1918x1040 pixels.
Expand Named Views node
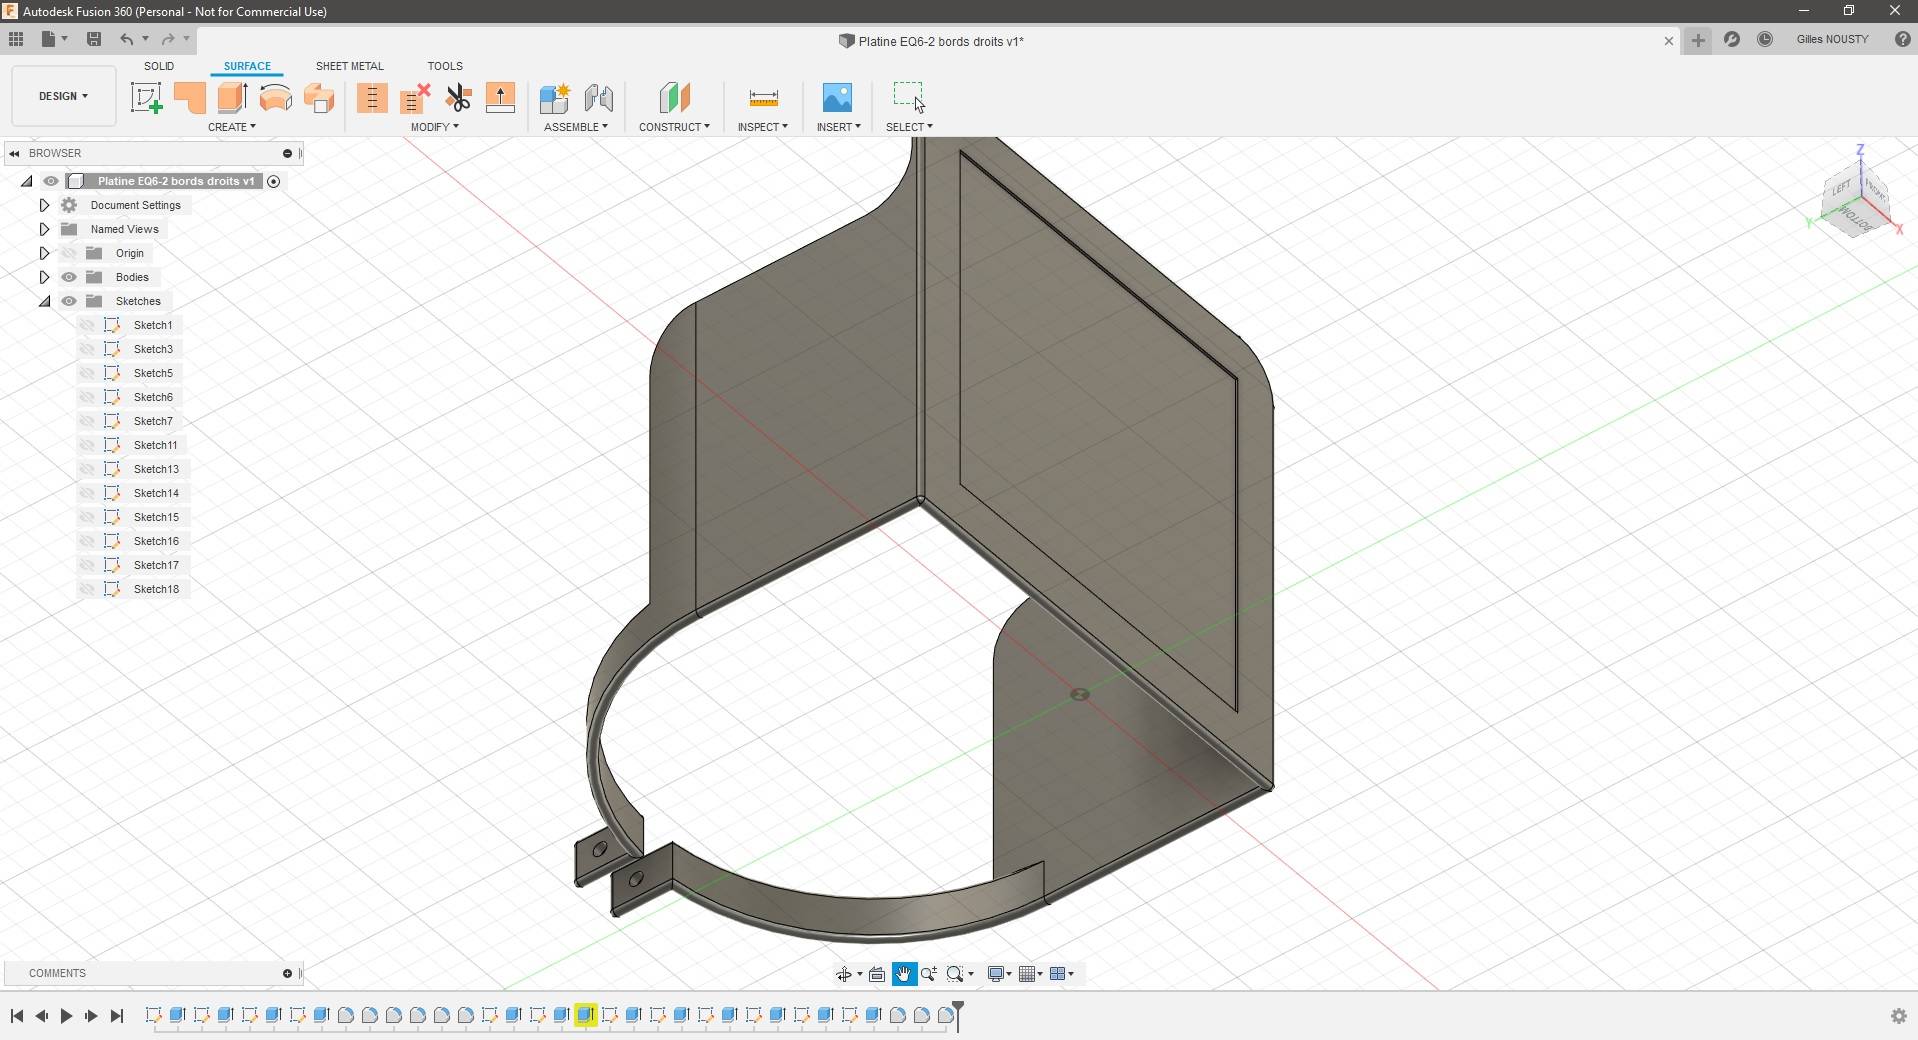(x=44, y=229)
